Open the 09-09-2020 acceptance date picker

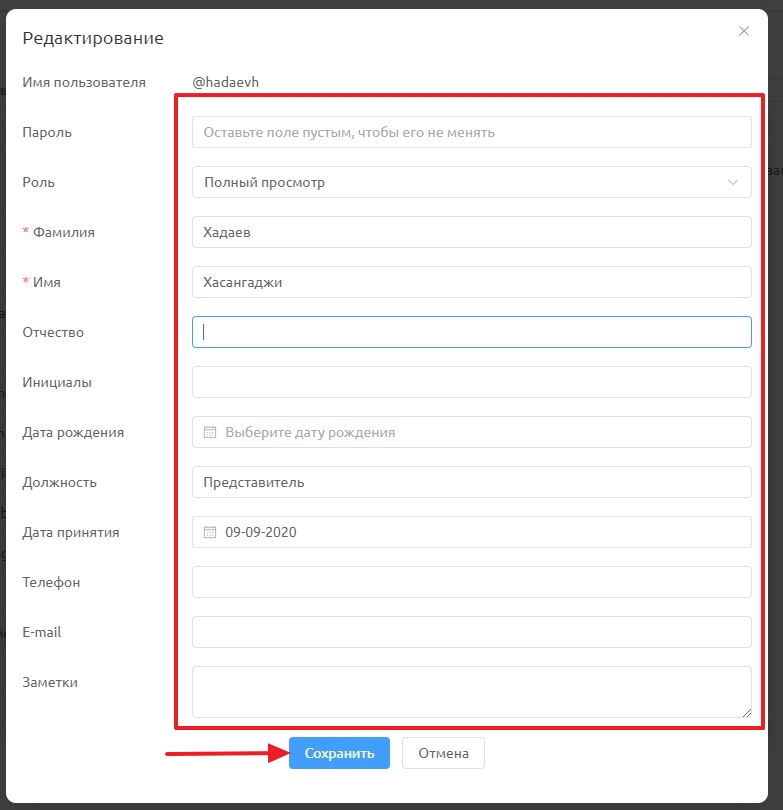472,532
